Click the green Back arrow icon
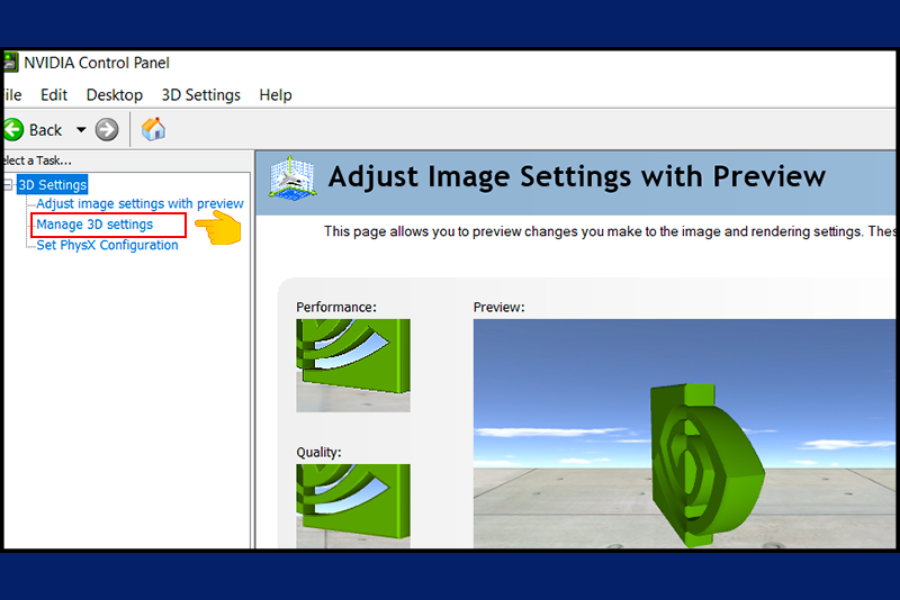This screenshot has height=600, width=900. coord(13,129)
